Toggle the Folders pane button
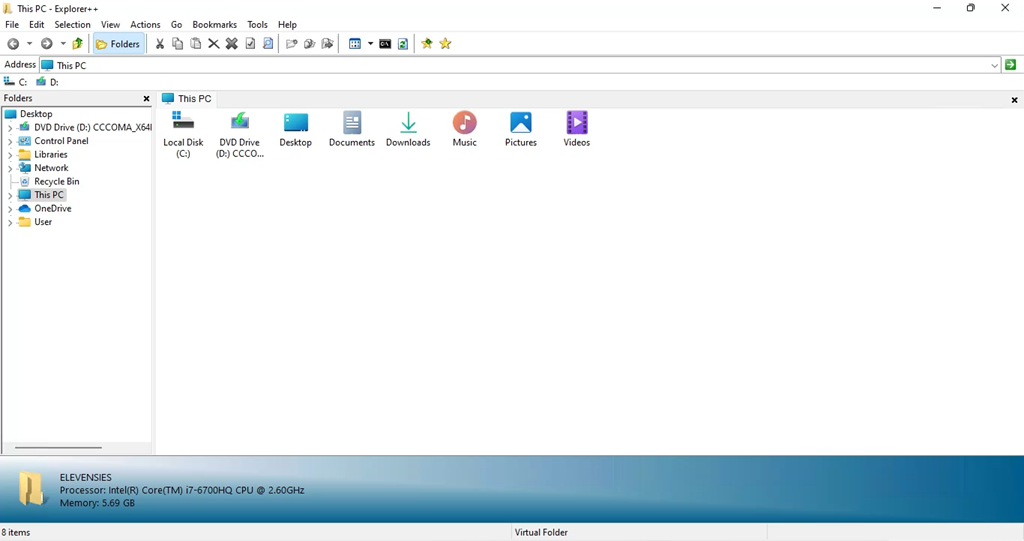 118,44
